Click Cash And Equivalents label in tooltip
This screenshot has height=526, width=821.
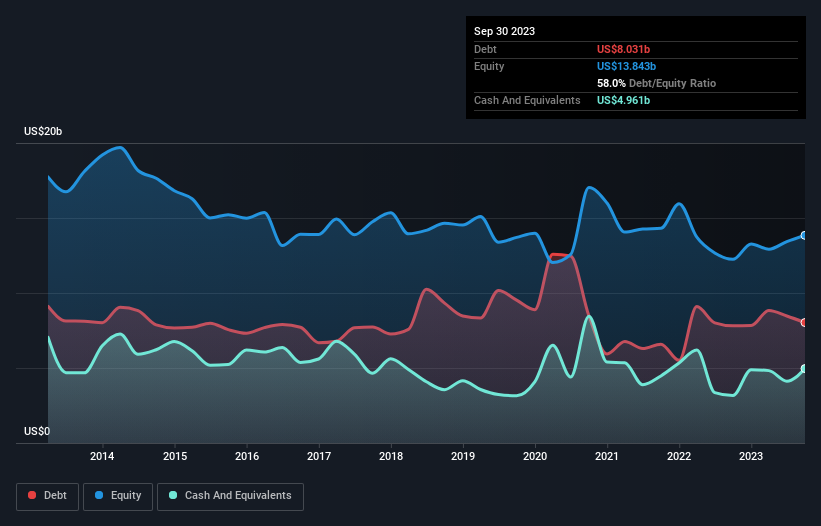pos(527,100)
